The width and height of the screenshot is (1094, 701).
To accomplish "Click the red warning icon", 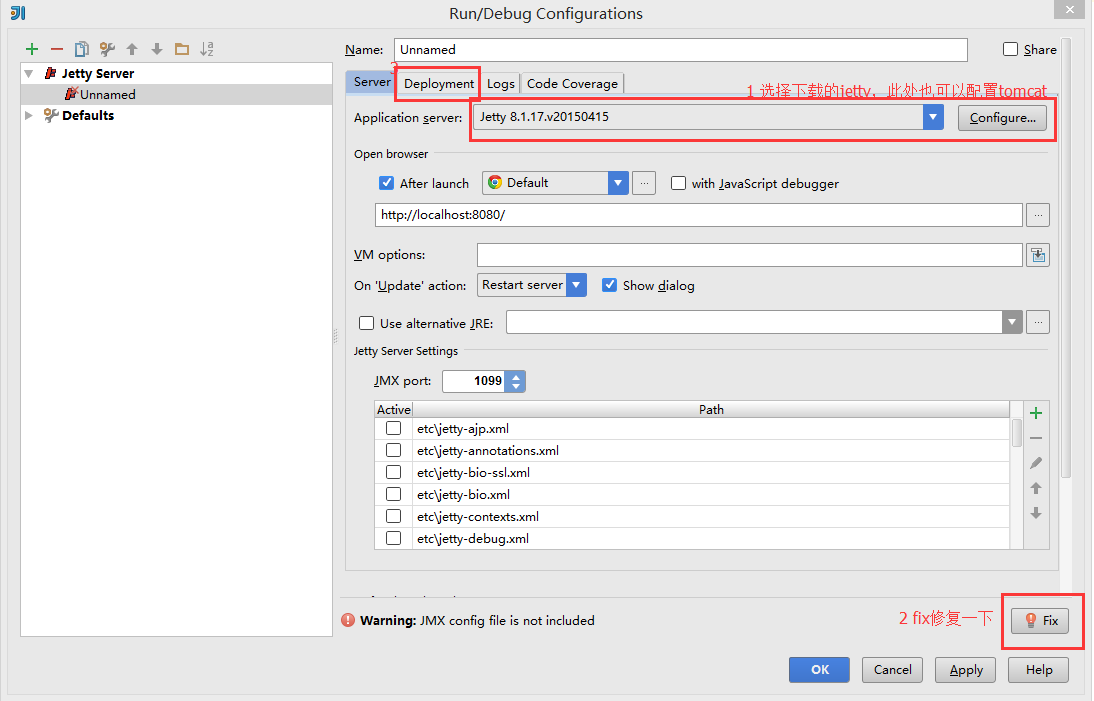I will point(347,620).
